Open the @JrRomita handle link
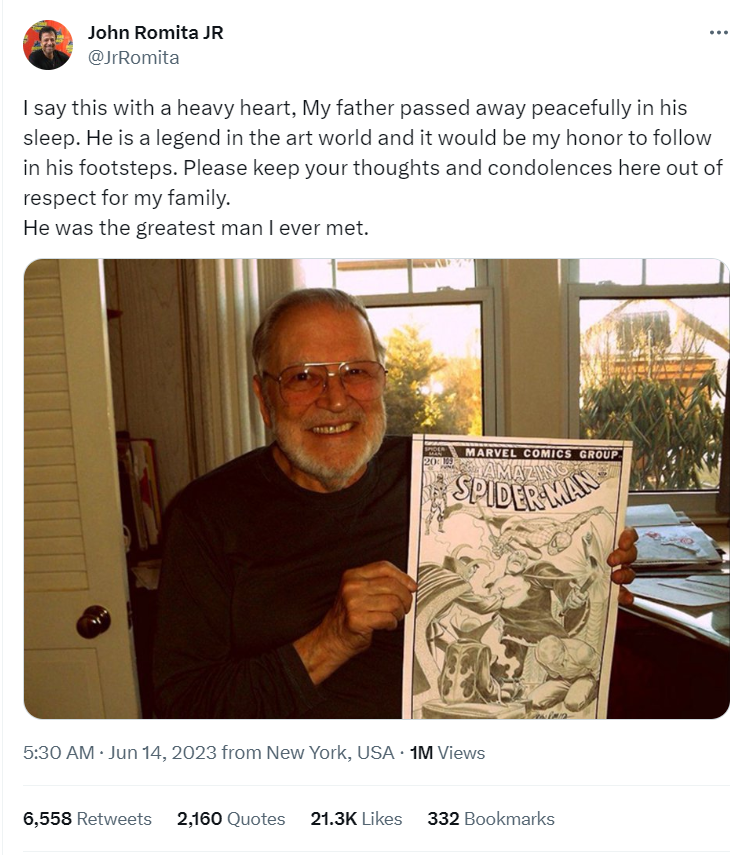Viewport: 730px width, 855px height. tap(134, 58)
